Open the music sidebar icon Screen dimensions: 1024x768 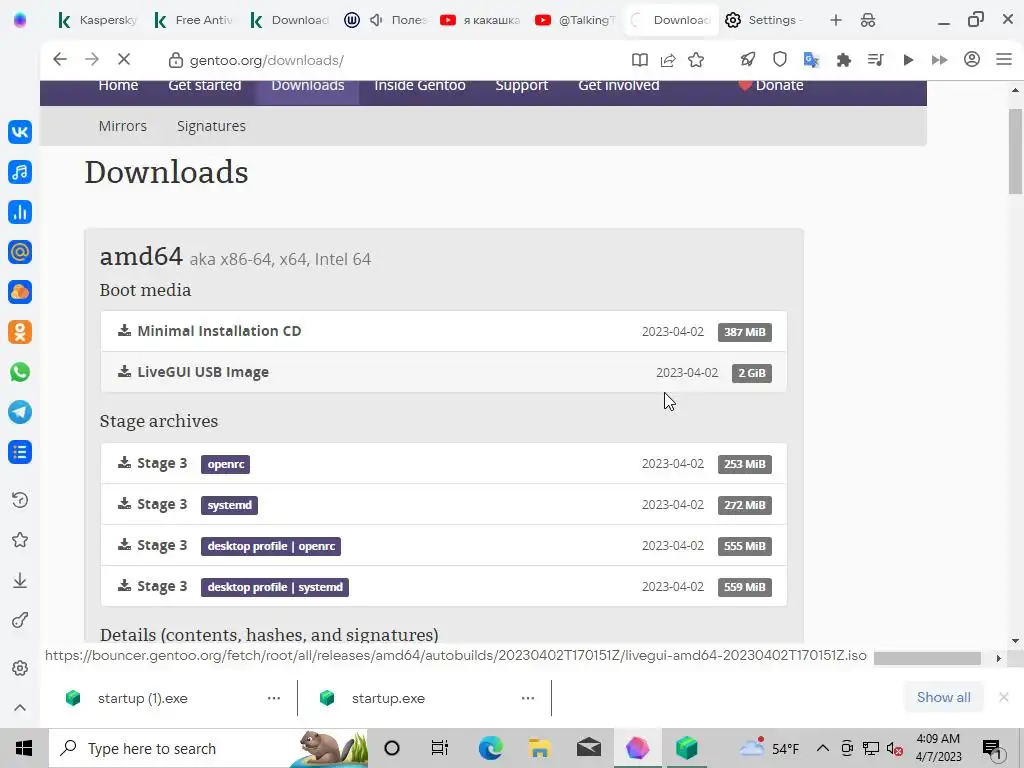(20, 172)
